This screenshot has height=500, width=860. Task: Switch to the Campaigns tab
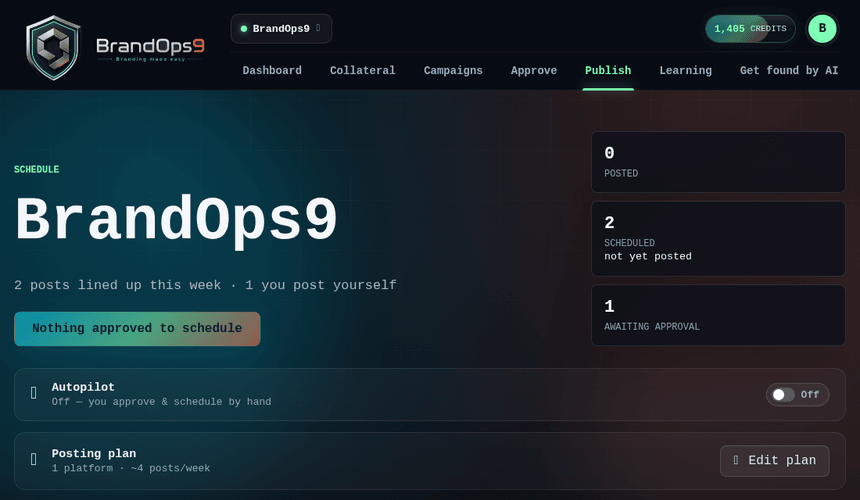[x=453, y=70]
